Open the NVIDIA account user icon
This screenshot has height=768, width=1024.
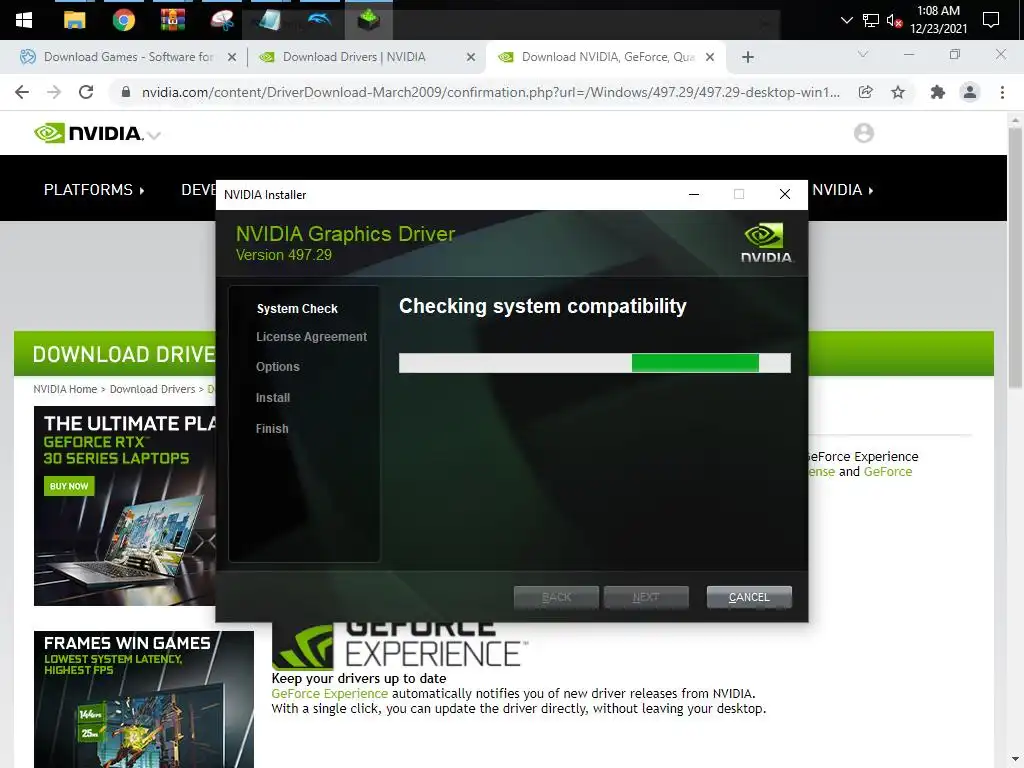click(863, 133)
